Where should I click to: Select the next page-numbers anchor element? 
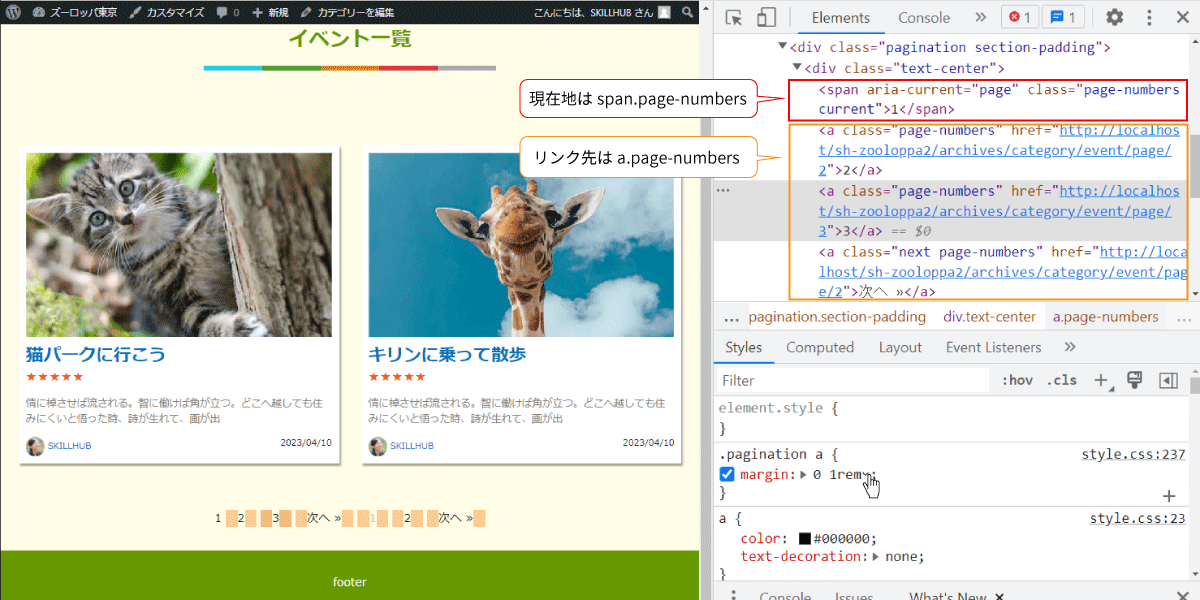click(x=1001, y=271)
